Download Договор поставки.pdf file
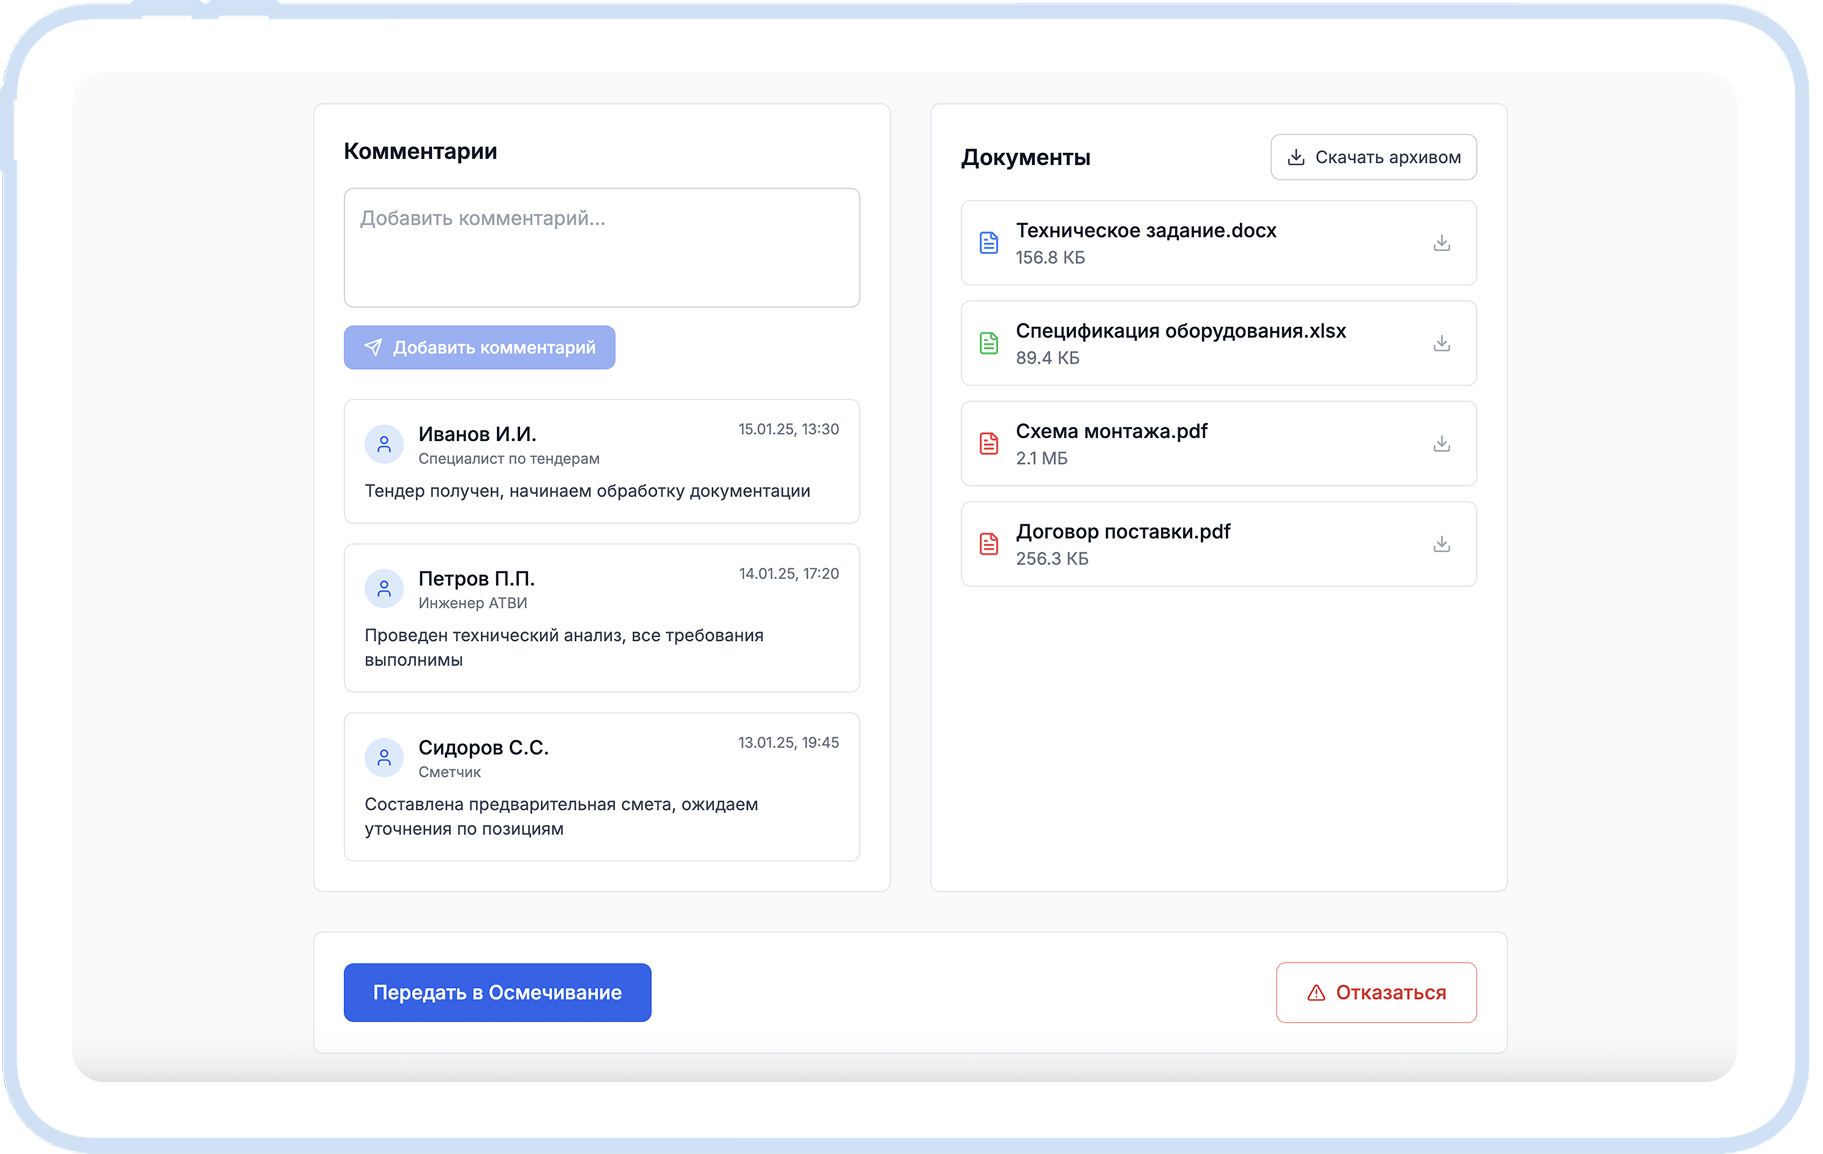The width and height of the screenshot is (1823, 1154). click(1441, 544)
